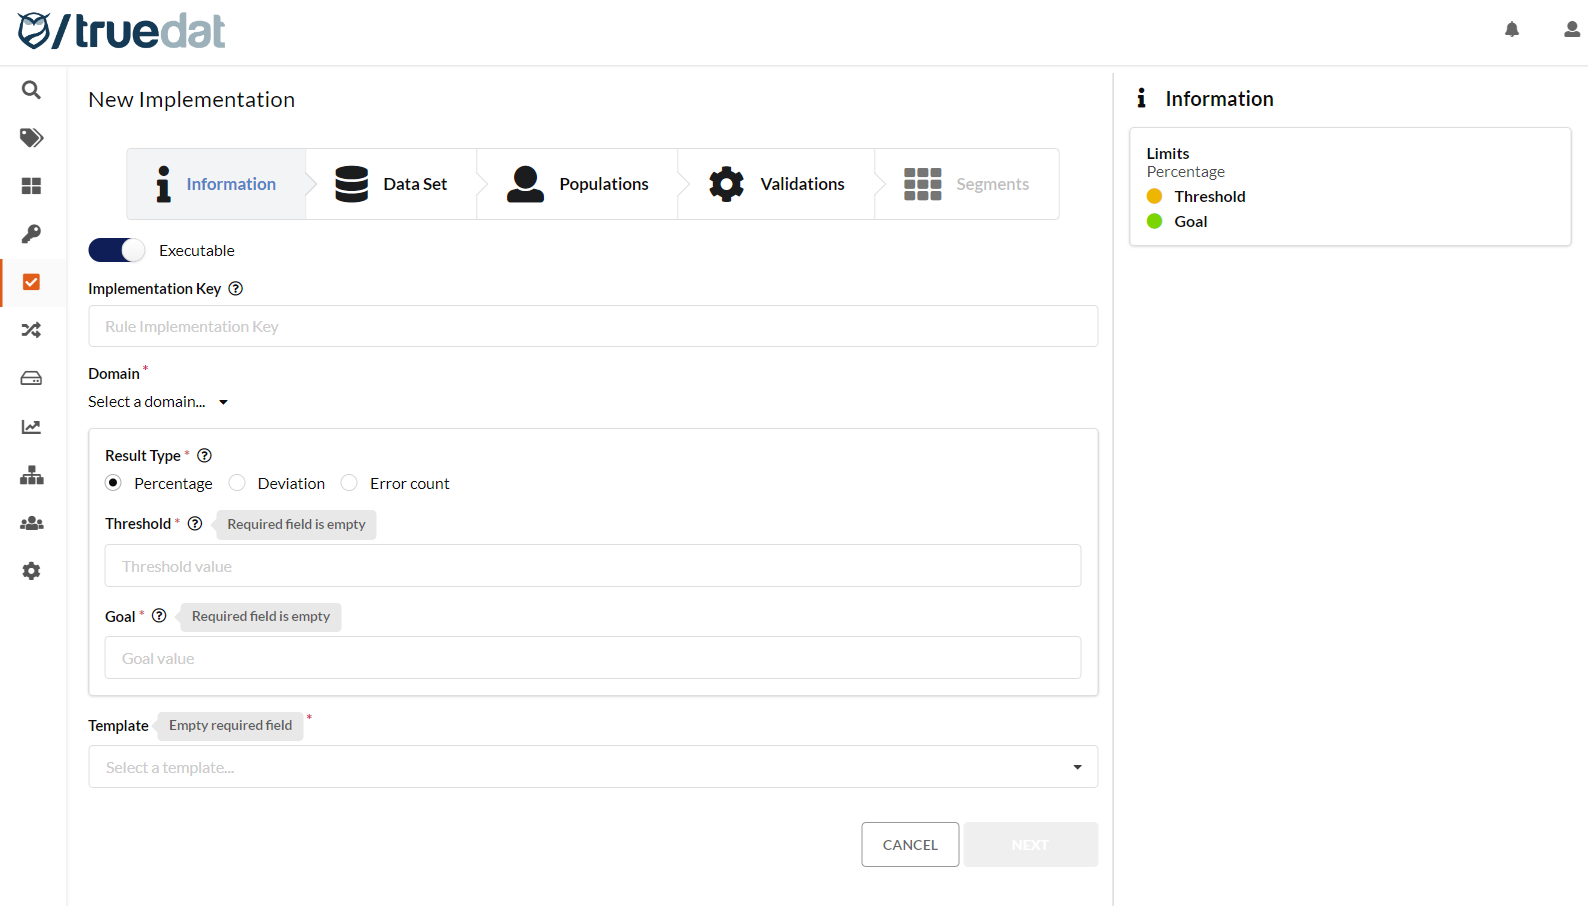Screen dimensions: 1588x906
Task: Go to the Validations step
Action: [x=776, y=184]
